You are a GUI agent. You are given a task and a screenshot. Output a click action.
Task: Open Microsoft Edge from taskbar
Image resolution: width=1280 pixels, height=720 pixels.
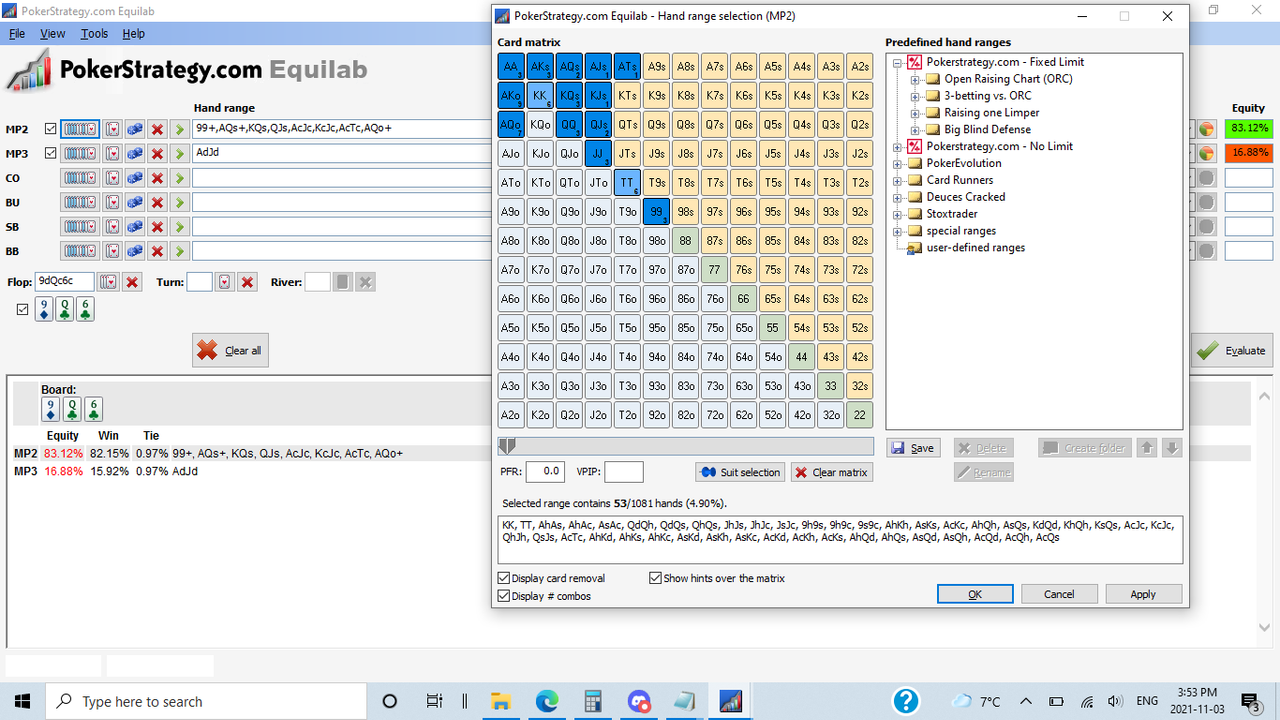546,701
